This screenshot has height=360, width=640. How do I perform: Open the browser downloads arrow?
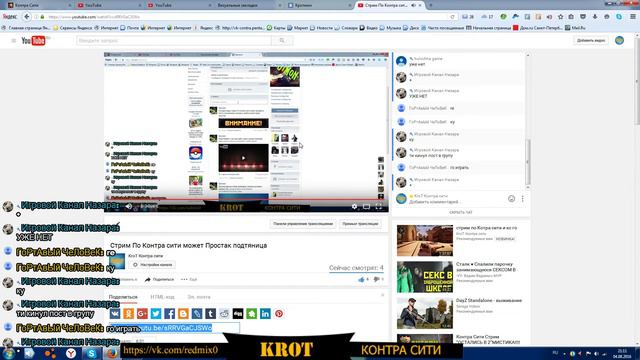595,17
